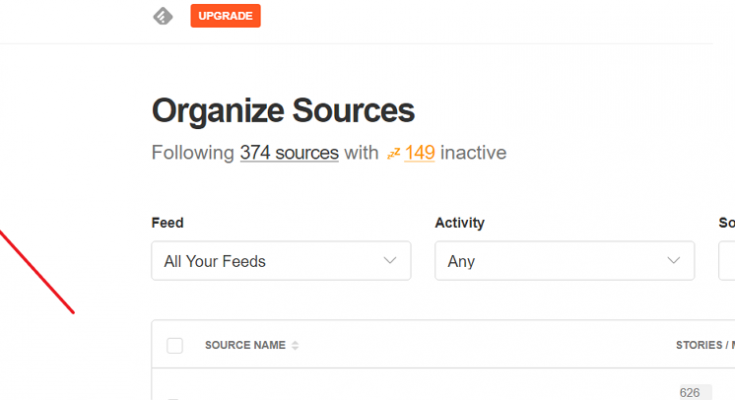Screen dimensions: 735x400
Task: Click the 626 stories count badge
Action: pos(695,392)
